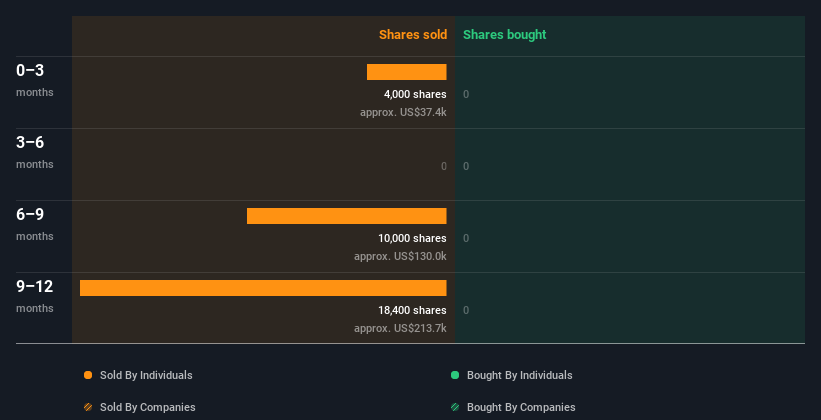The height and width of the screenshot is (420, 821).
Task: Click the approx. US$213.7k amount text
Action: pos(400,328)
